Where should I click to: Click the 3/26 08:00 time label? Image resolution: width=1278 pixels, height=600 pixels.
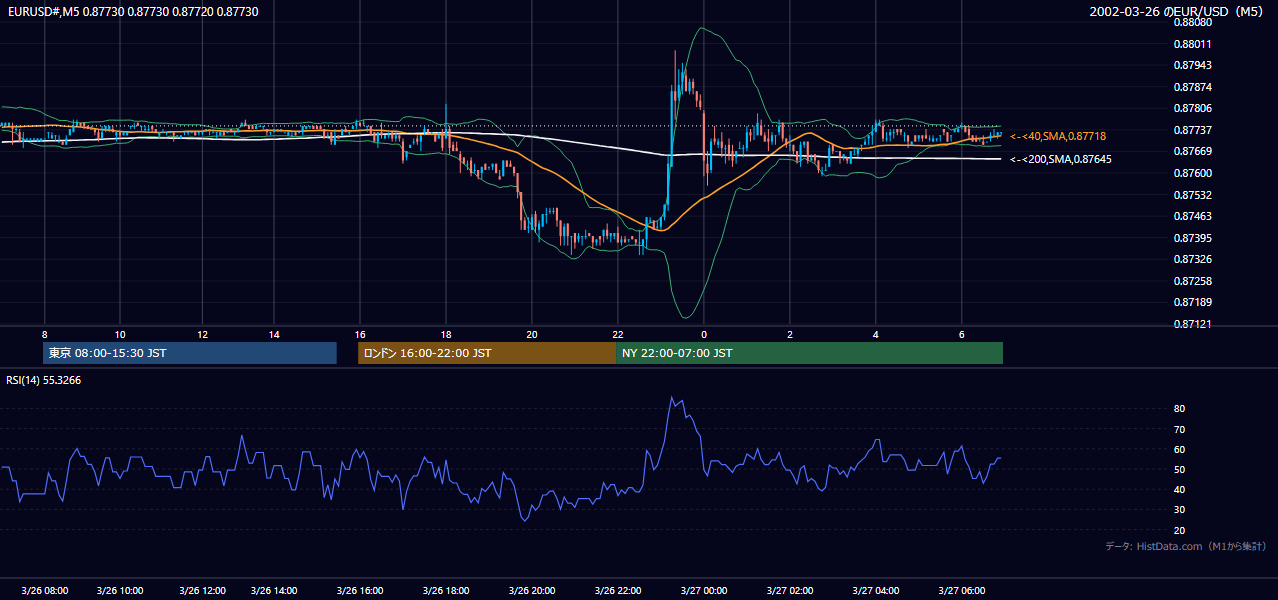44,590
